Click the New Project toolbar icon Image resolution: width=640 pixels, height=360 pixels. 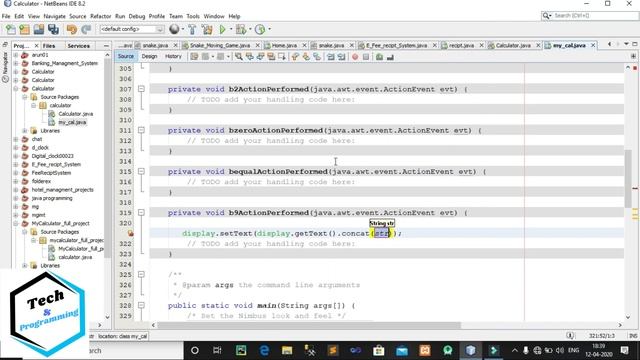point(24,29)
